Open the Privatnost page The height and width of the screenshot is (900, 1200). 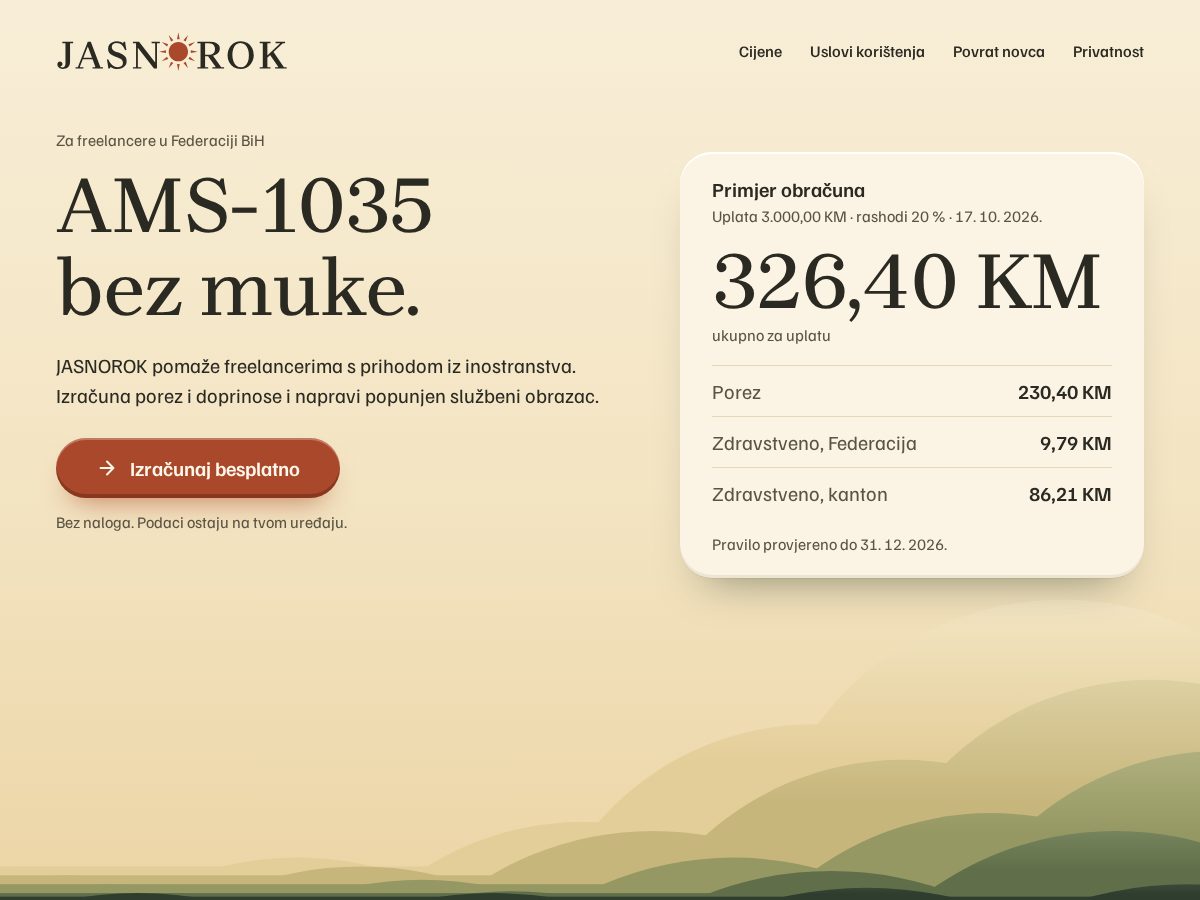1108,52
